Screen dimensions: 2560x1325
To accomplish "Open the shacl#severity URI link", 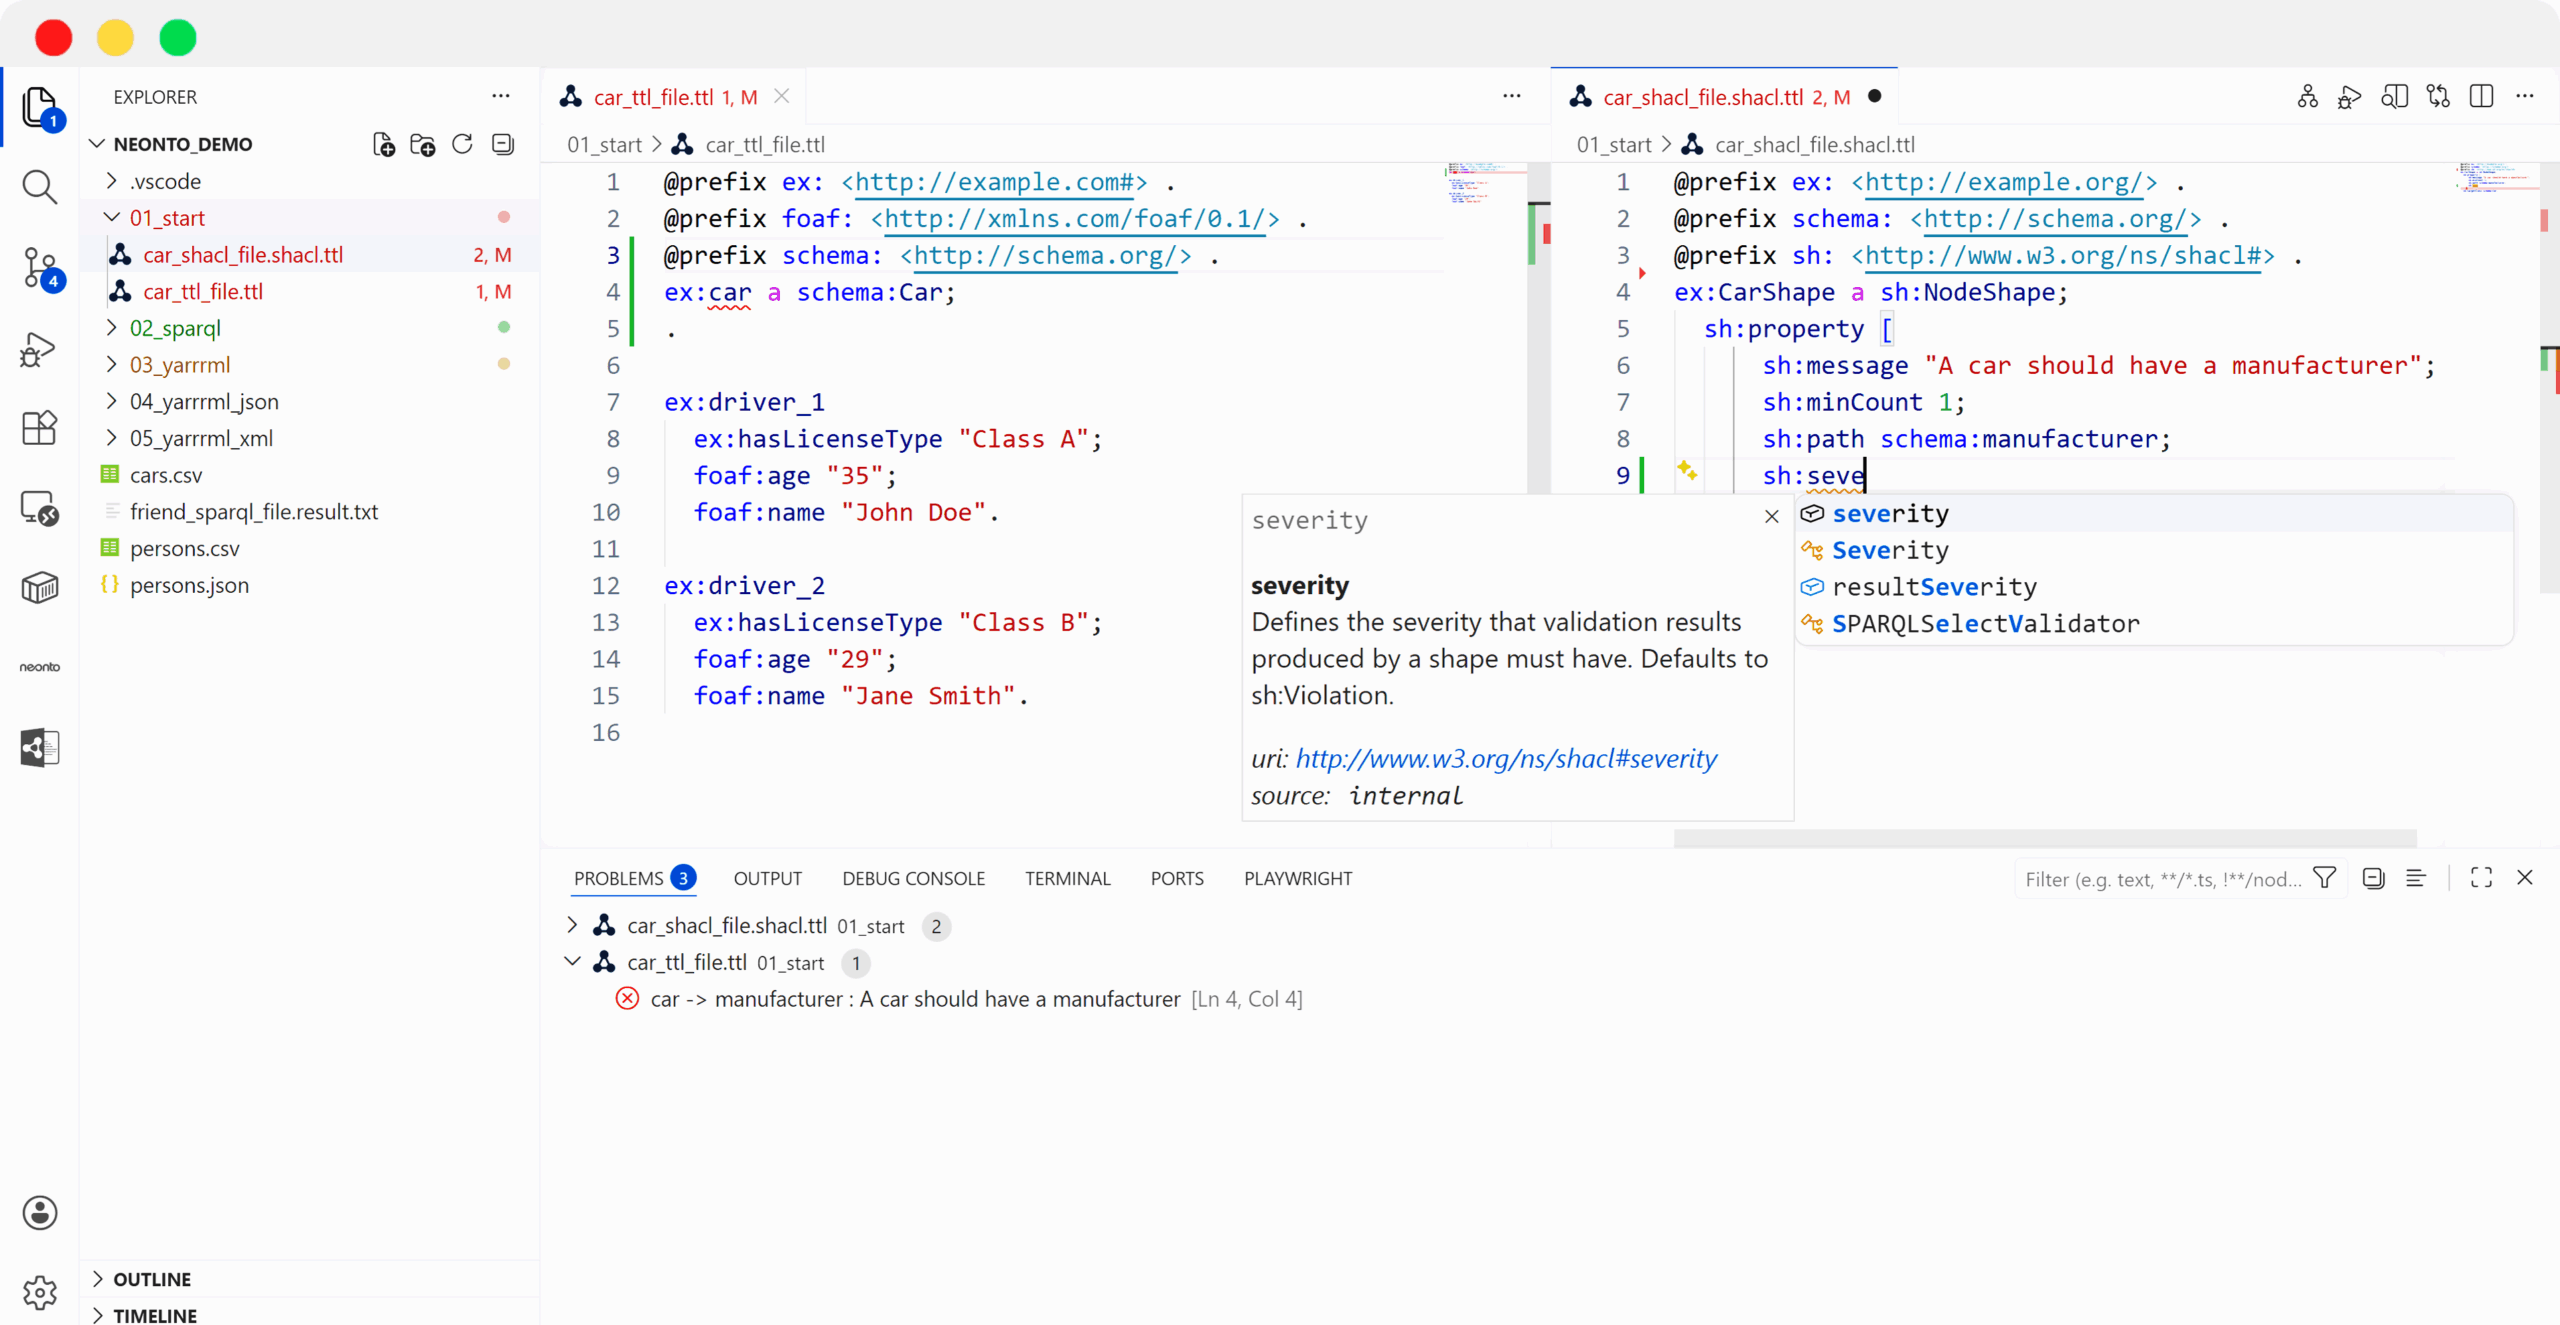I will point(1506,759).
